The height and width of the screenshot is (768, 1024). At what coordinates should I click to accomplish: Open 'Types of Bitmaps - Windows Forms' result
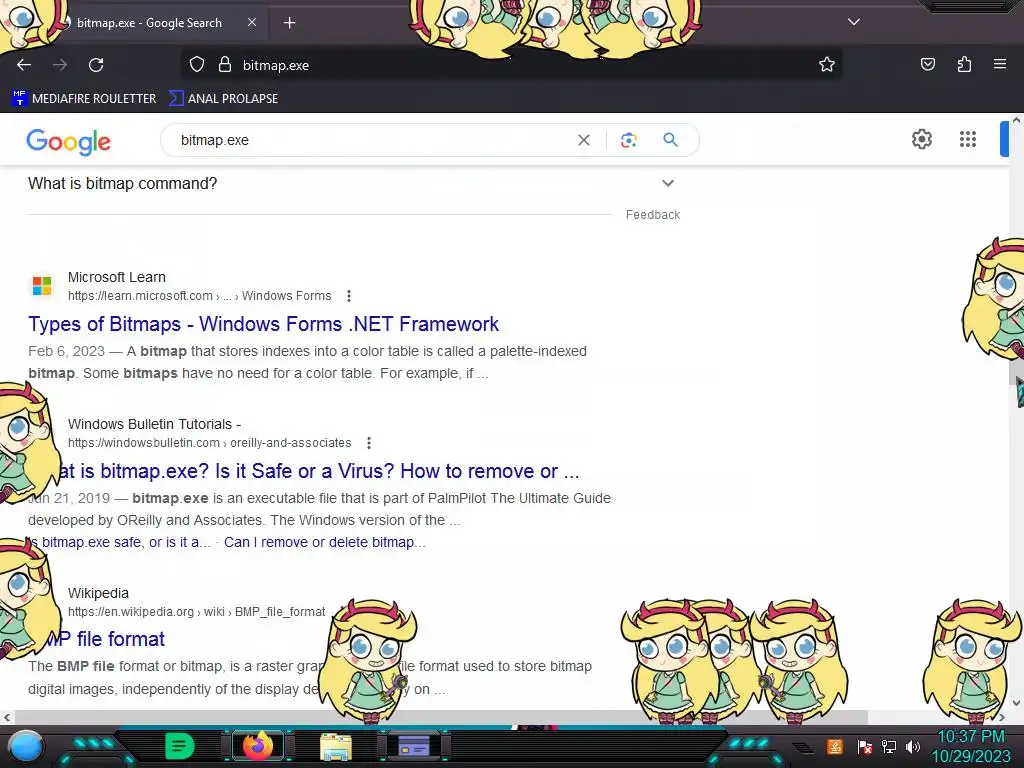coord(263,324)
